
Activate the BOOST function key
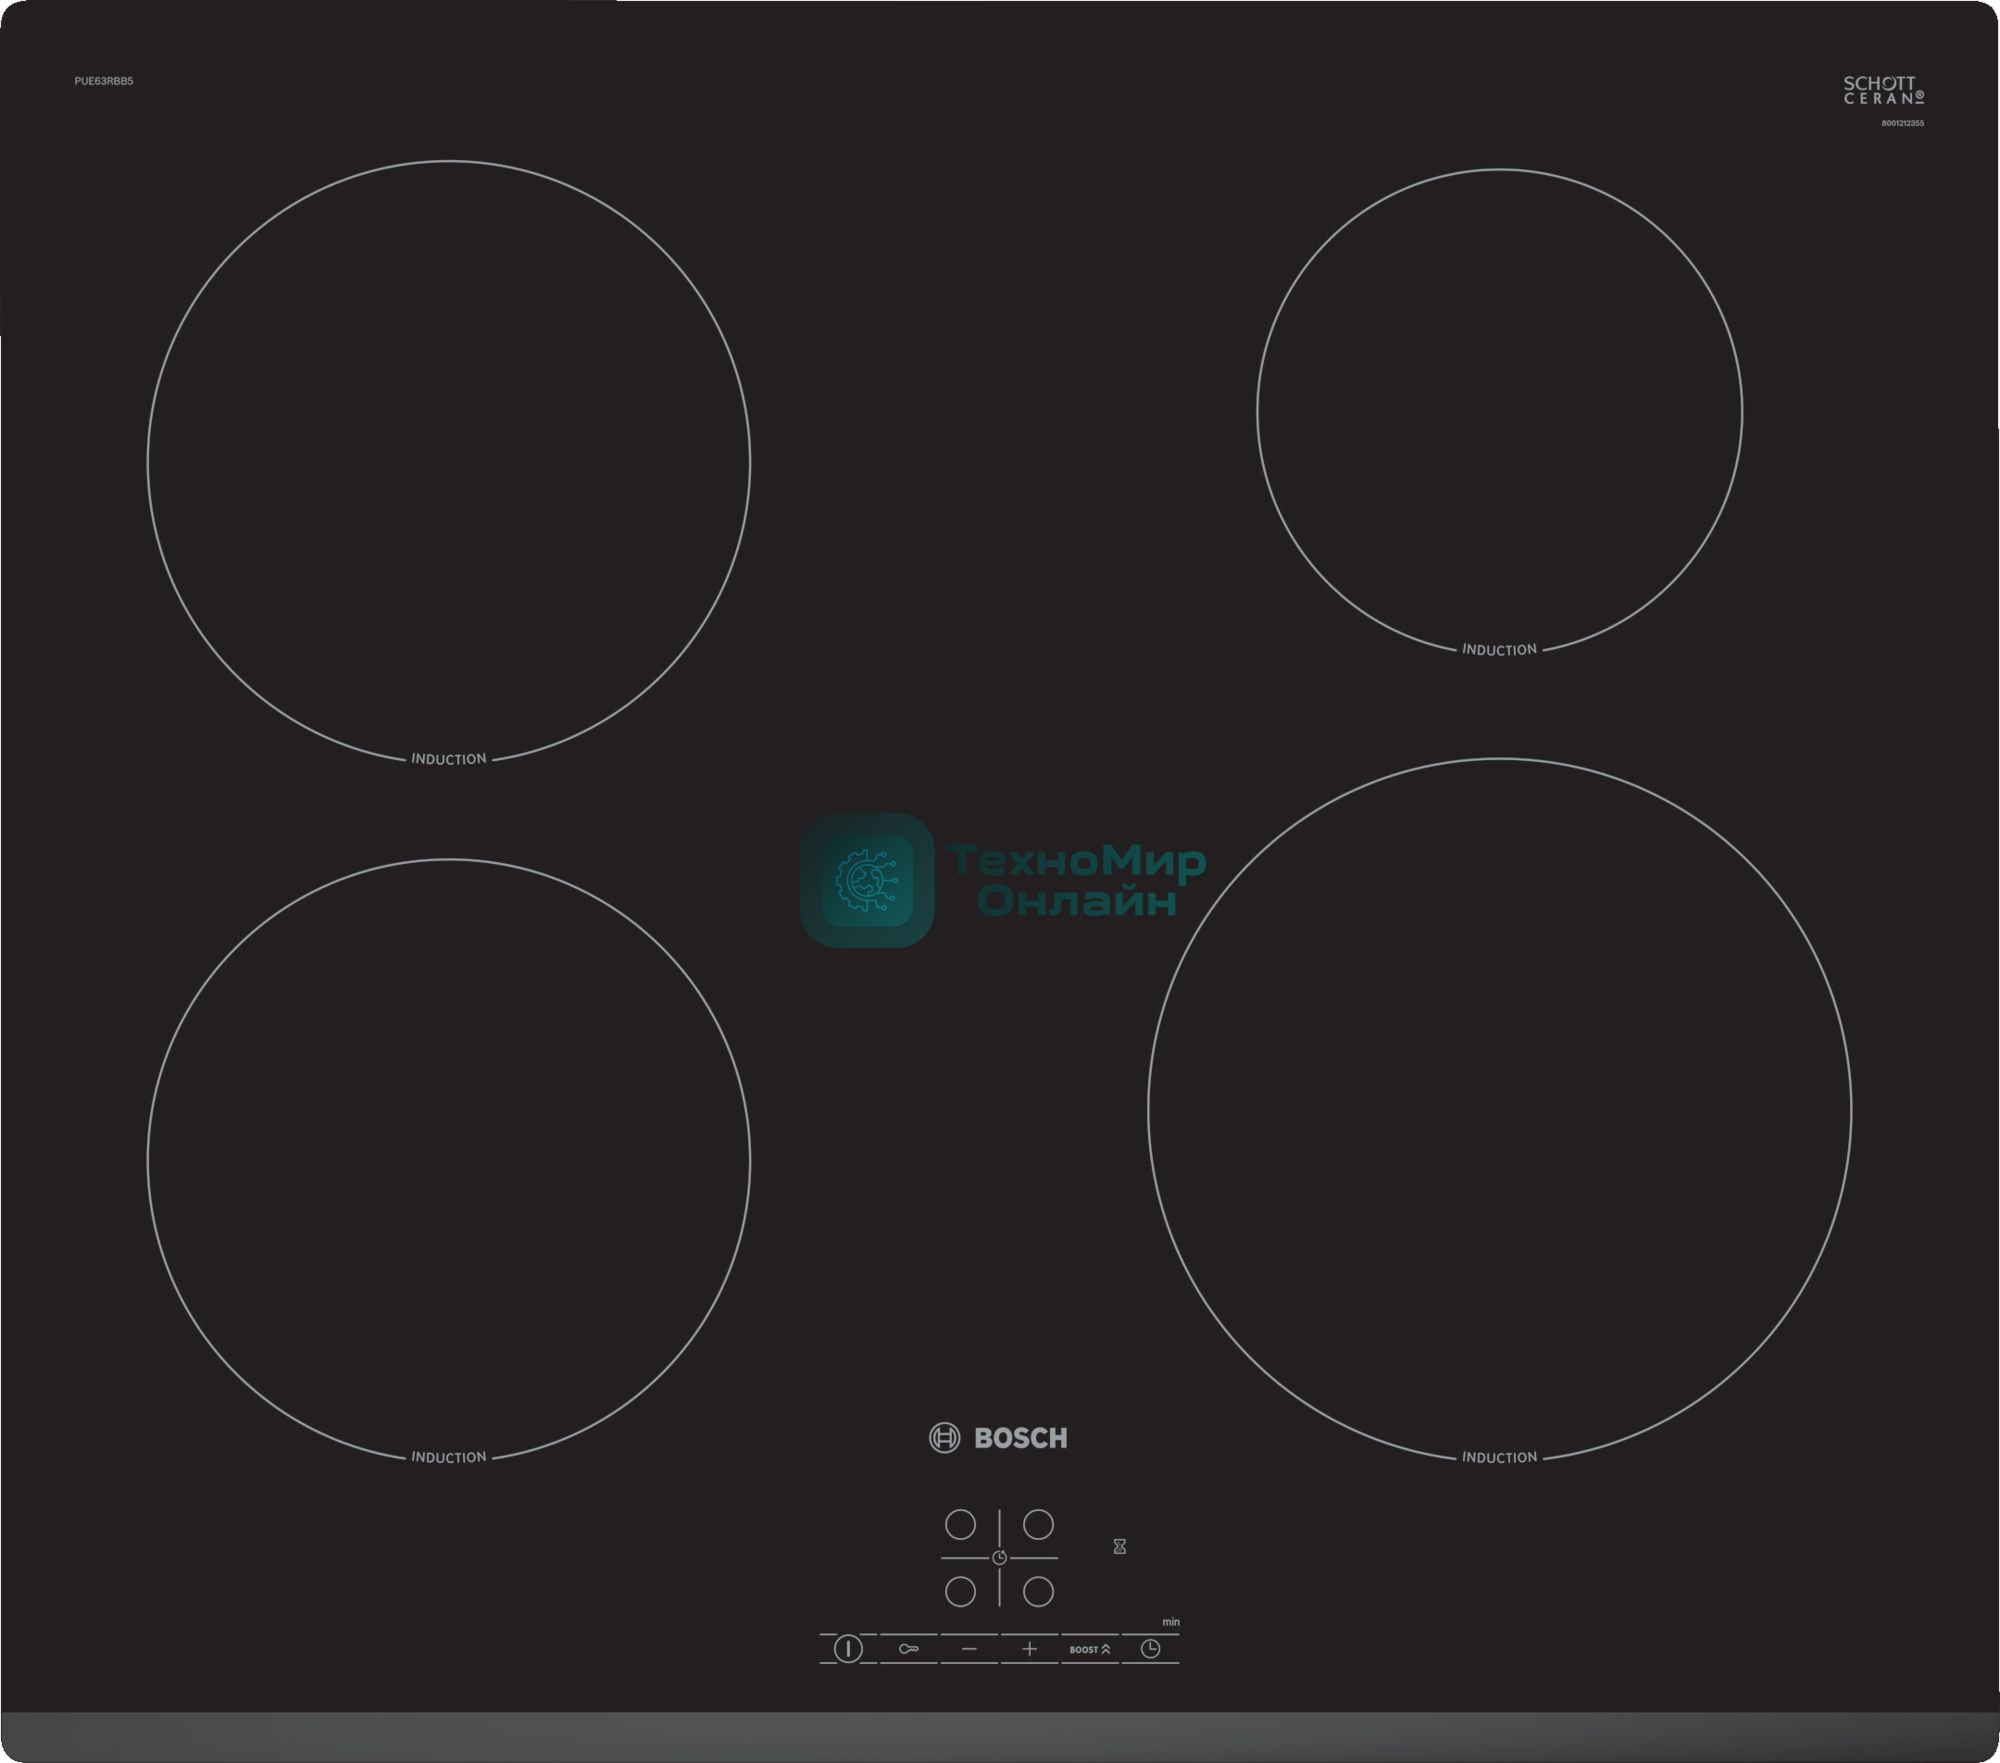coord(1090,1649)
